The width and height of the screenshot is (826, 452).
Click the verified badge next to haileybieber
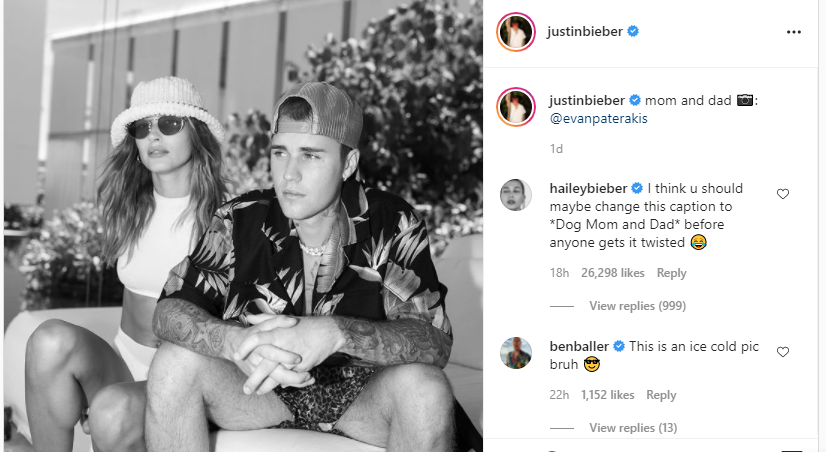tap(637, 188)
